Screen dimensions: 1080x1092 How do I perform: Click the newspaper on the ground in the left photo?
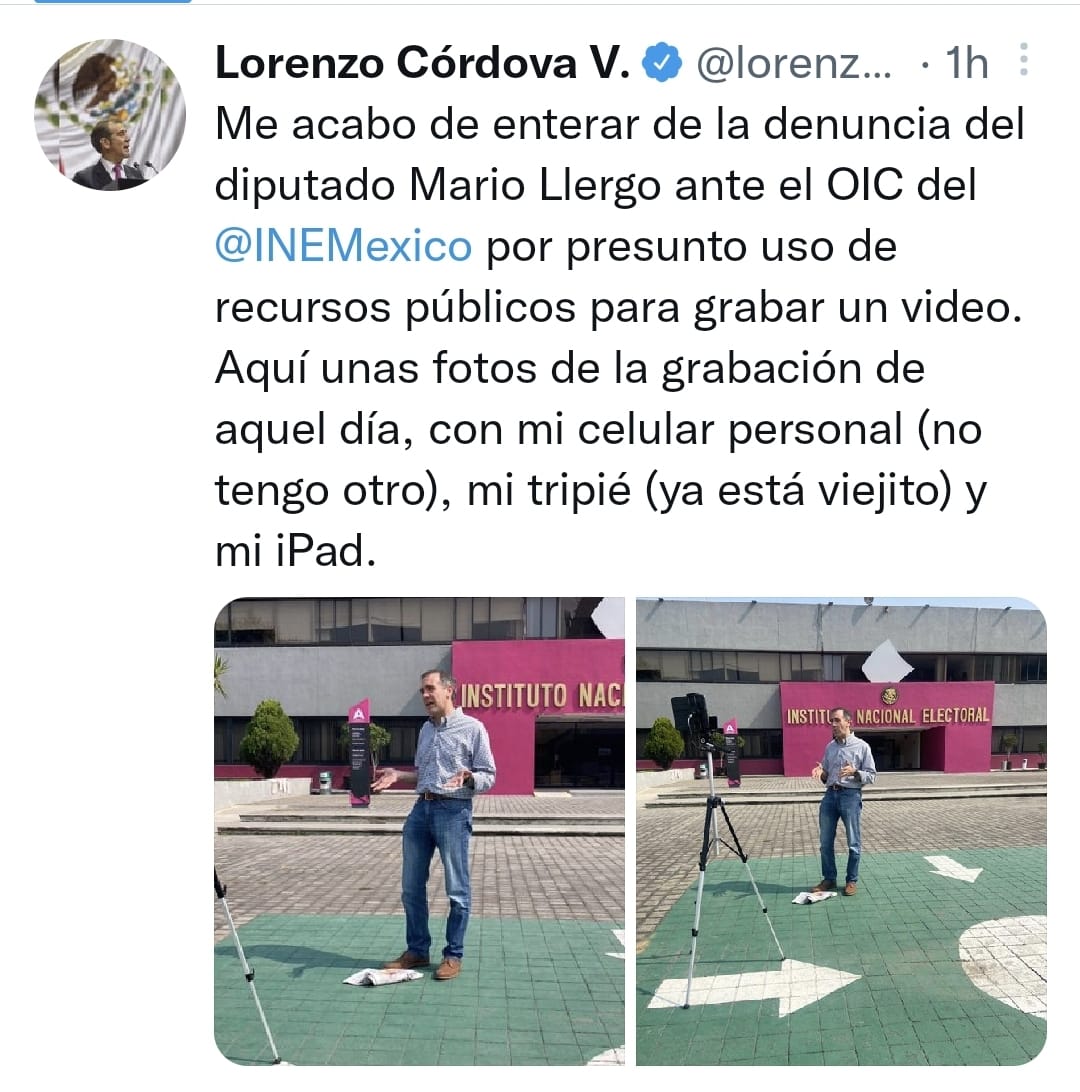tap(382, 976)
